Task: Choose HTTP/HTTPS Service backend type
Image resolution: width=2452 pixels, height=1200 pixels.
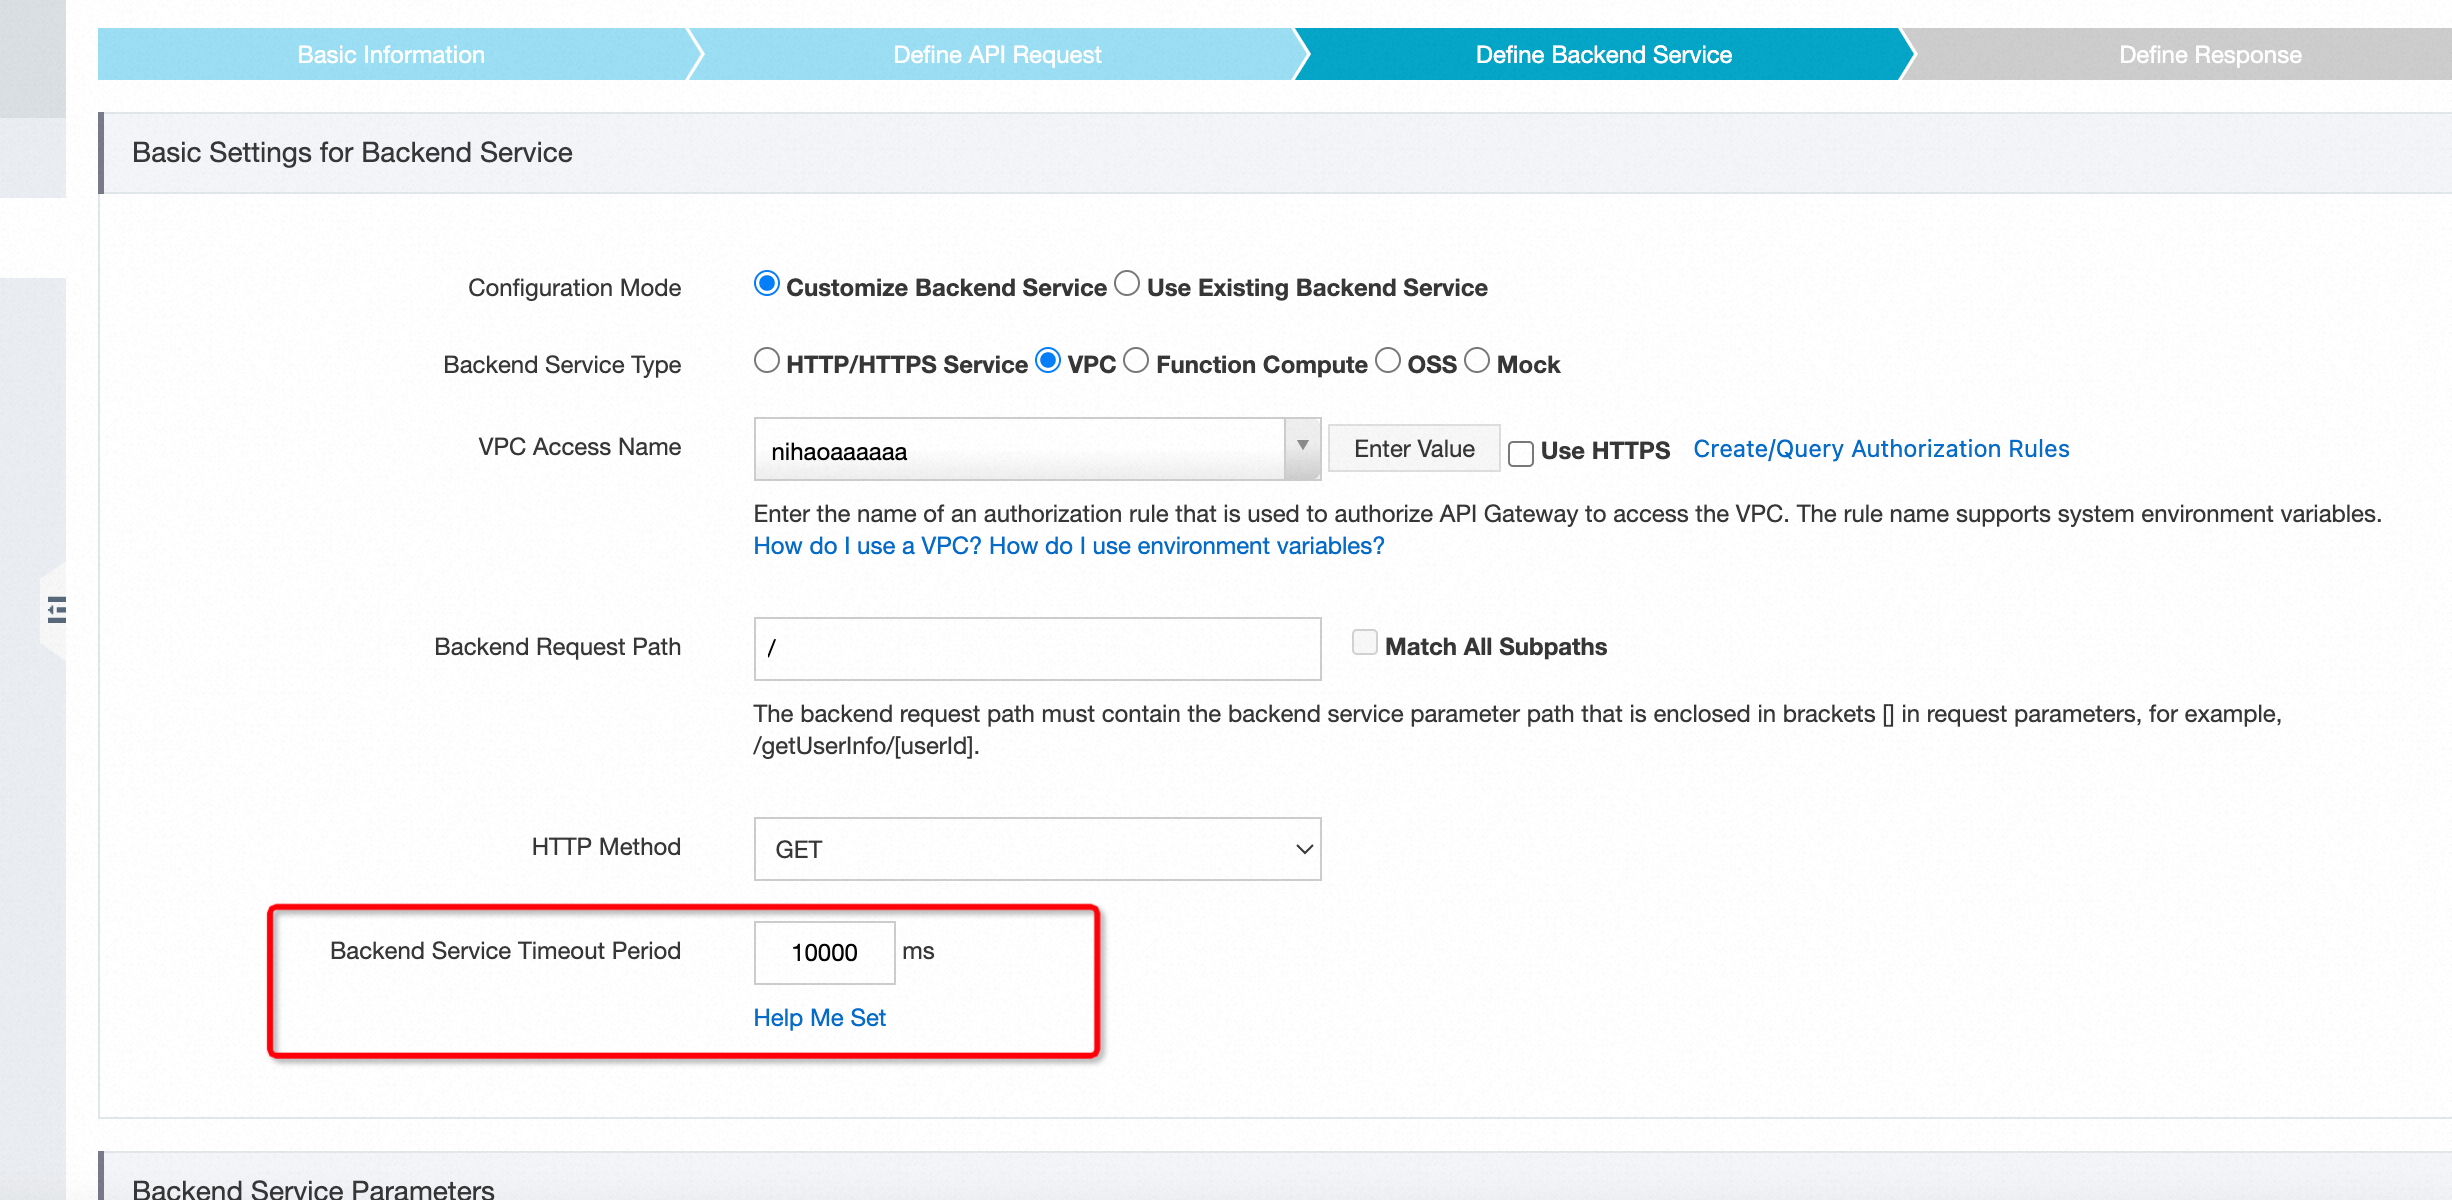Action: (767, 361)
